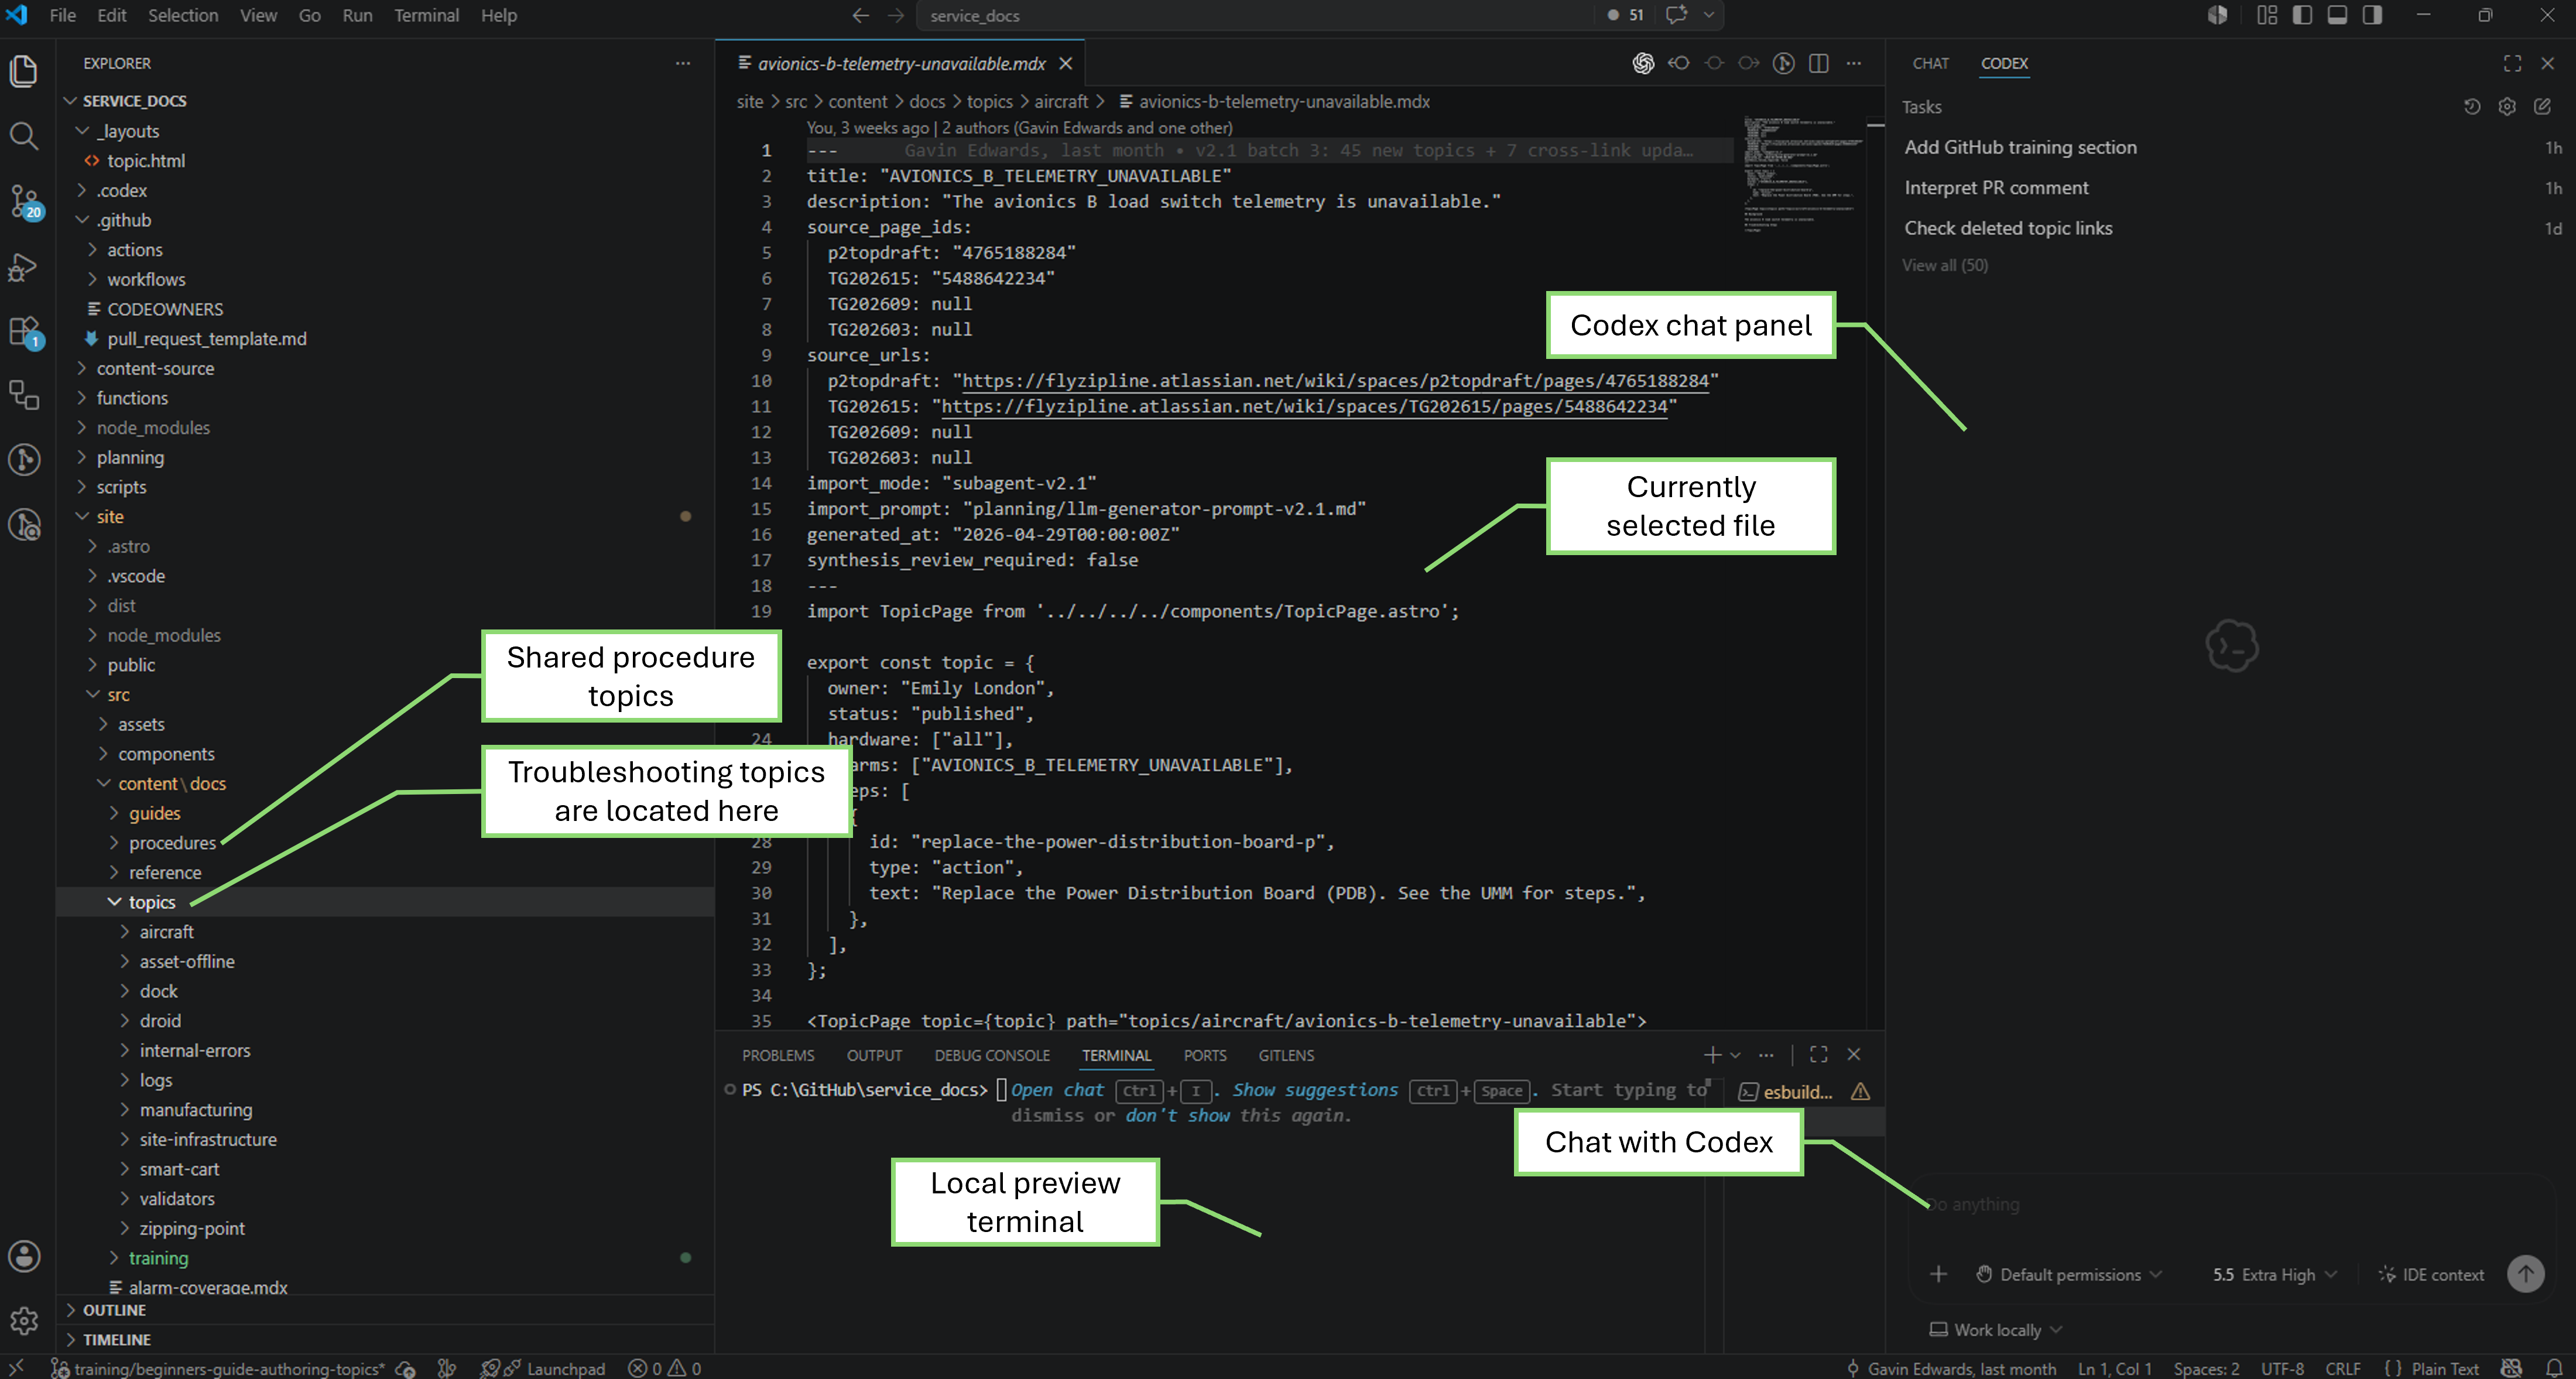The height and width of the screenshot is (1379, 2576).
Task: Send the Codex message with arrow button
Action: [x=2526, y=1274]
